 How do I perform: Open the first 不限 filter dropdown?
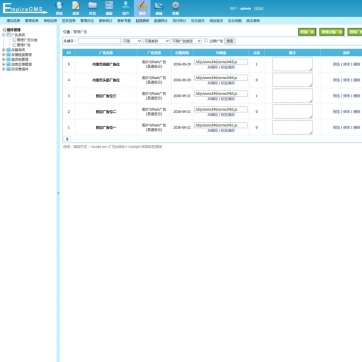click(132, 41)
